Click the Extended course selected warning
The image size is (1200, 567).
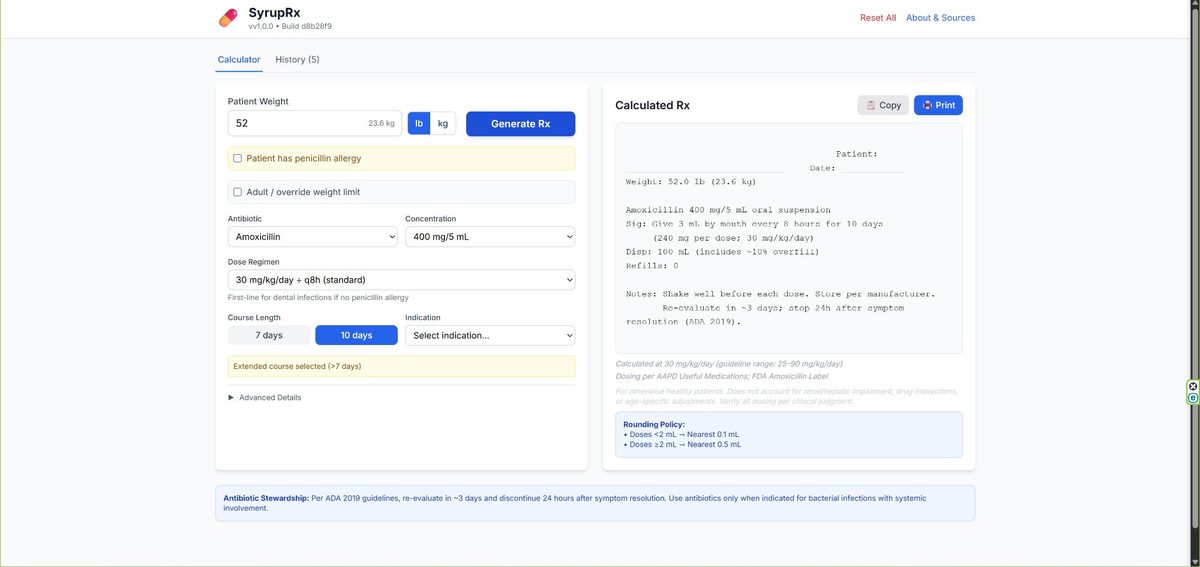[x=401, y=366]
